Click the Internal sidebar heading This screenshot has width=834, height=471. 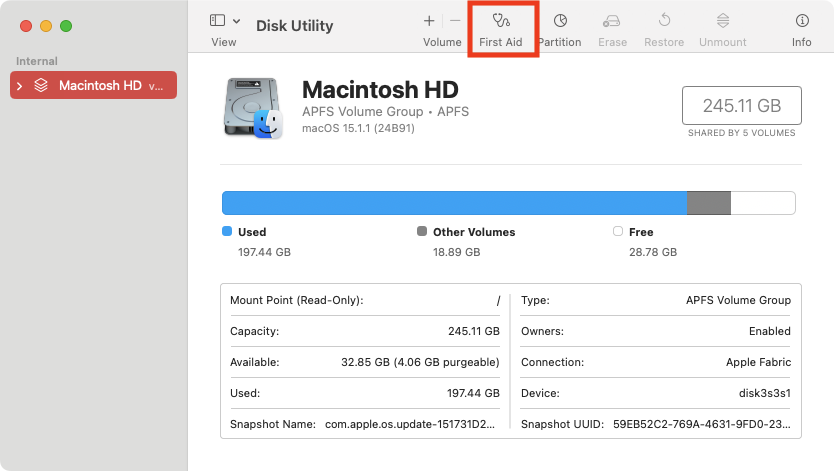click(37, 61)
